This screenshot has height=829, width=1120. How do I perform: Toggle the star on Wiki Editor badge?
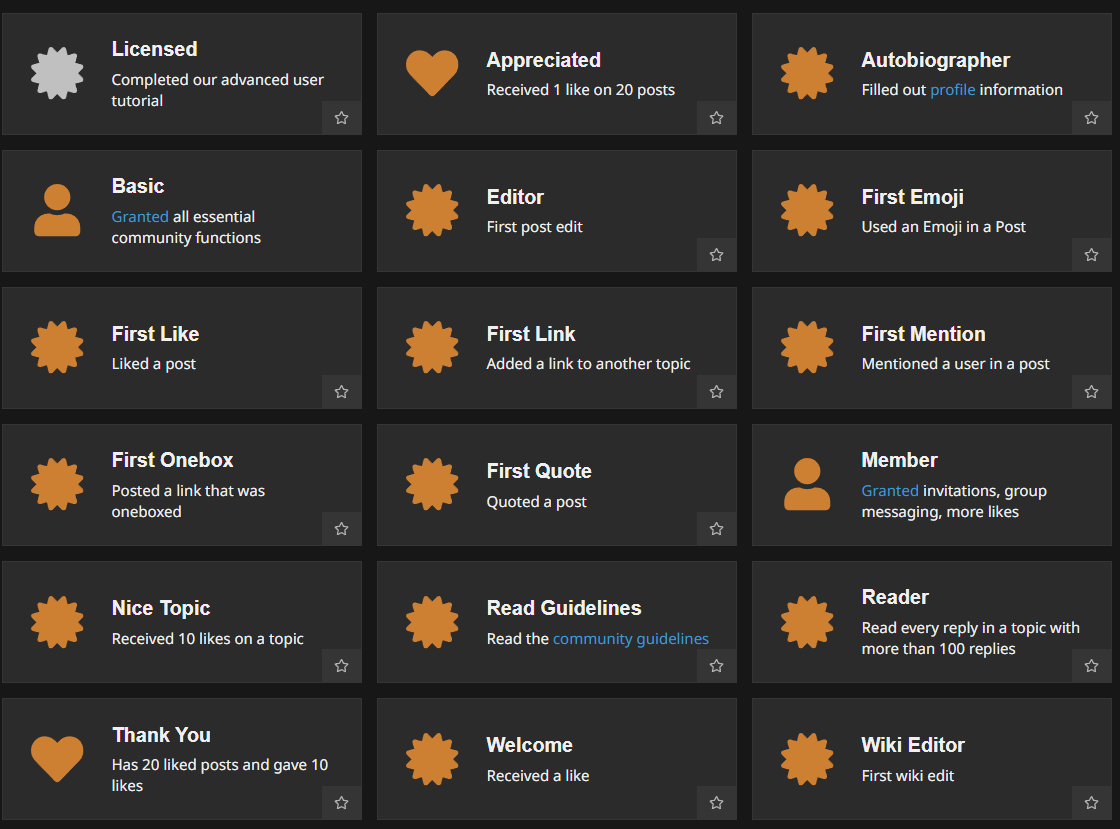click(x=1091, y=803)
